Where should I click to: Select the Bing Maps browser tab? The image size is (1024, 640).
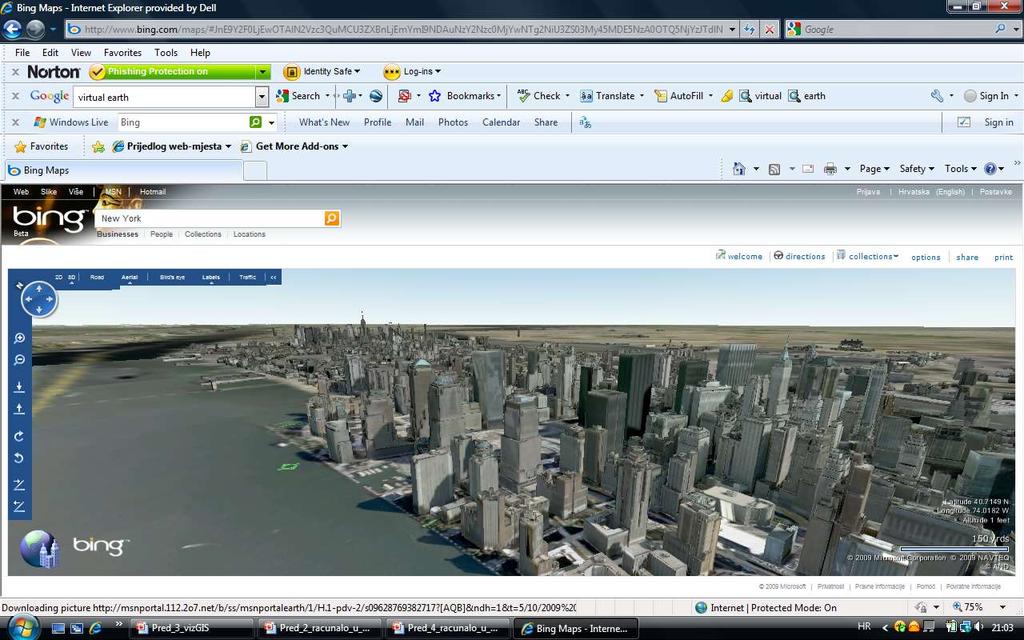point(124,170)
